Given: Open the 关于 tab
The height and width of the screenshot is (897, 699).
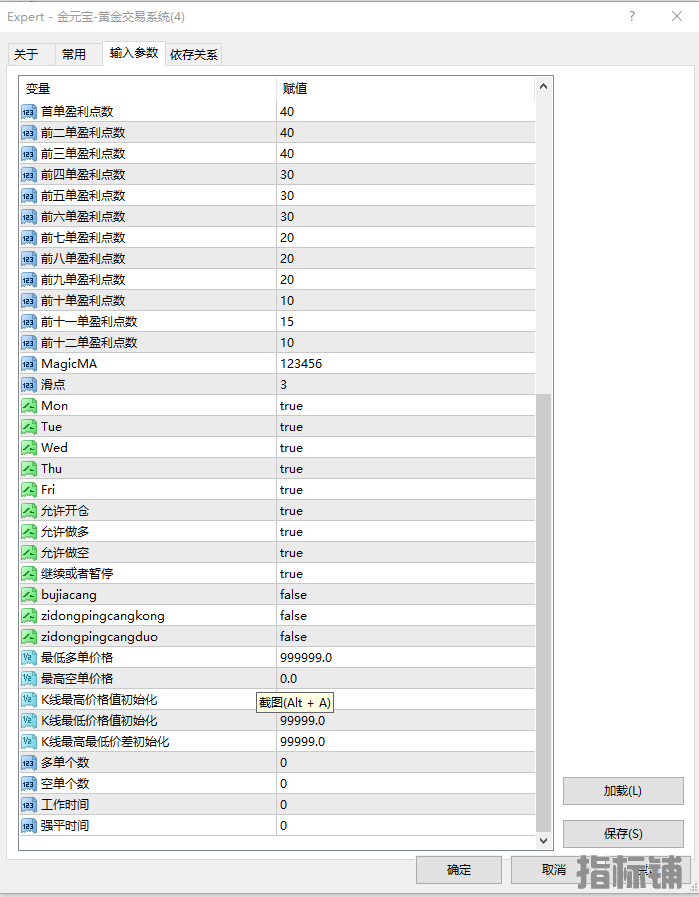Looking at the screenshot, I should (31, 54).
